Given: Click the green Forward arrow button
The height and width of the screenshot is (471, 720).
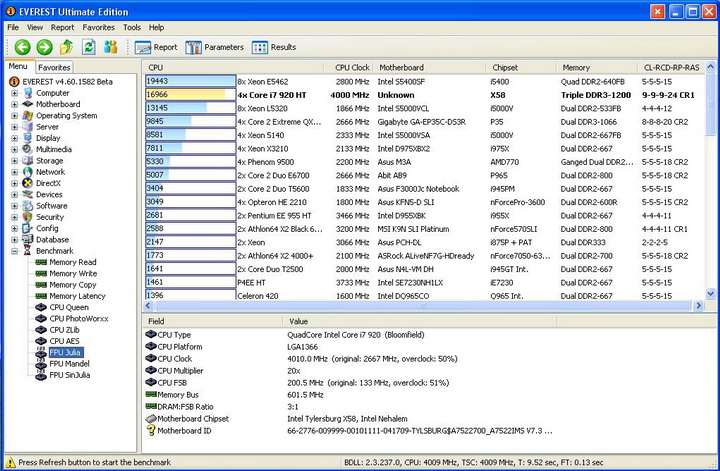Looking at the screenshot, I should [x=45, y=47].
